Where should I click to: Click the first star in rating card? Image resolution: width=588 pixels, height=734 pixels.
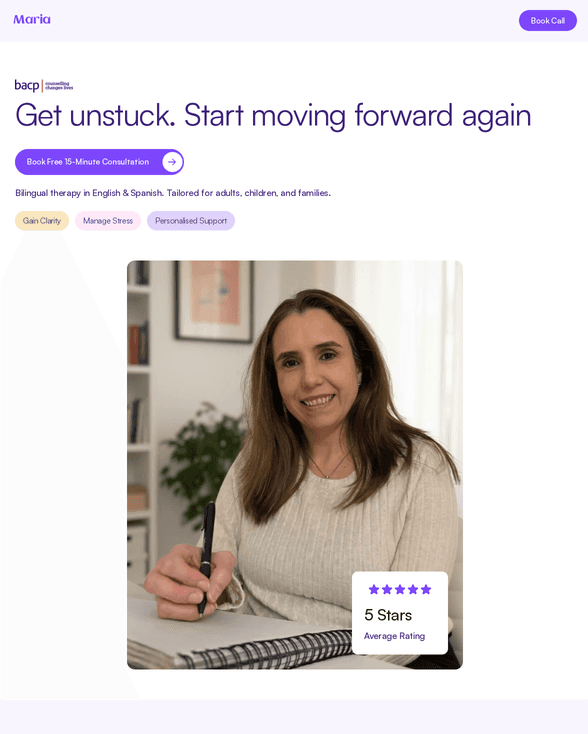pyautogui.click(x=374, y=589)
